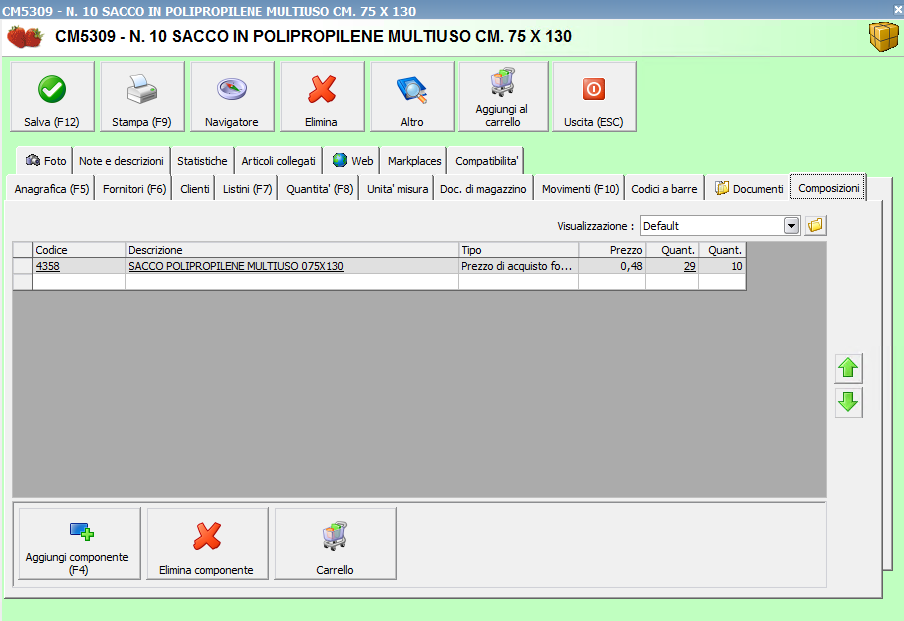Open the Fornitori (F6) tab
This screenshot has height=621, width=904.
(x=134, y=189)
